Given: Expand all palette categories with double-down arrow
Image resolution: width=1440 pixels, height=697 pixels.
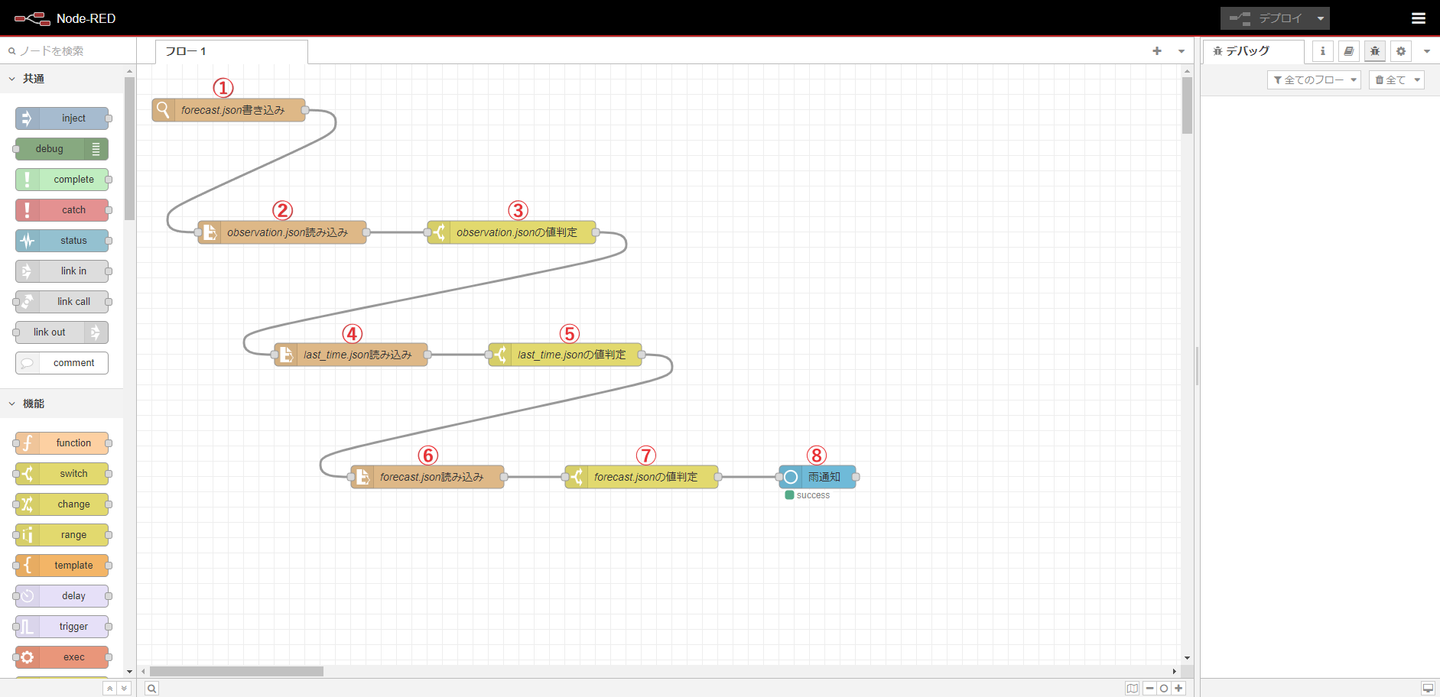Looking at the screenshot, I should point(124,688).
